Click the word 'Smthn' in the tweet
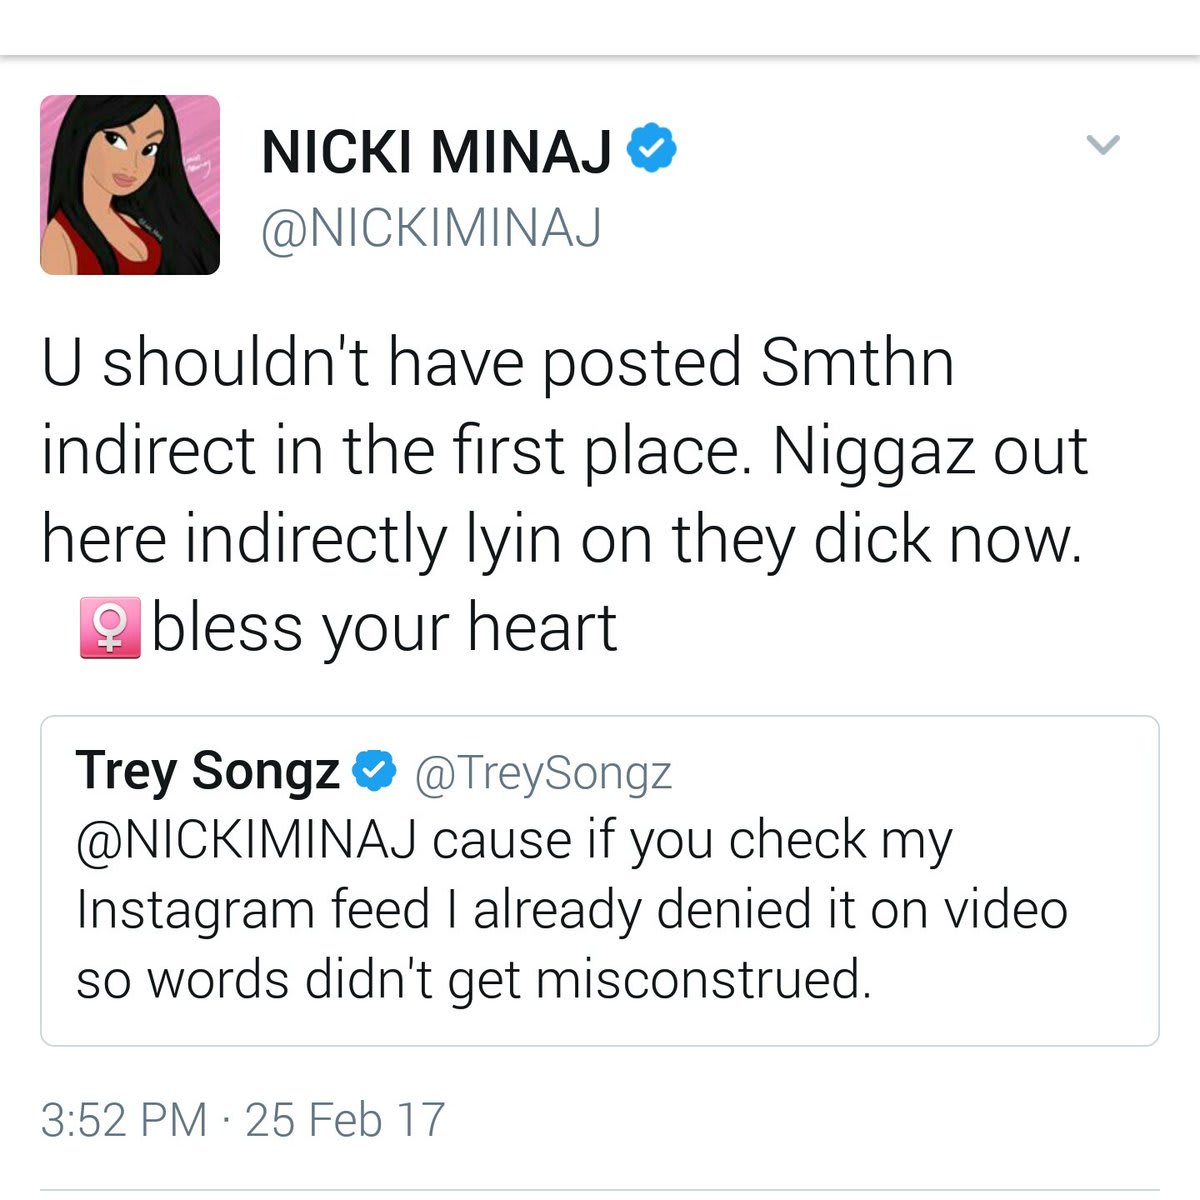The width and height of the screenshot is (1200, 1200). pyautogui.click(x=856, y=362)
